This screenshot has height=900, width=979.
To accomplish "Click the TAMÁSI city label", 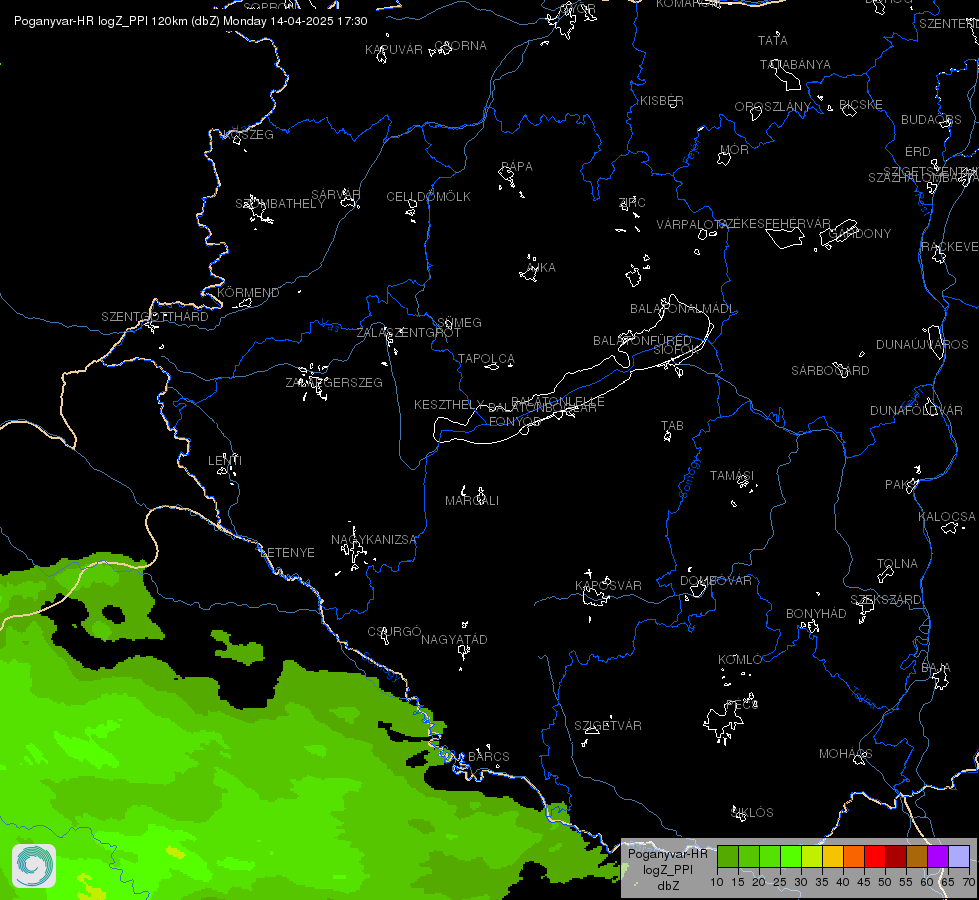I will (732, 476).
